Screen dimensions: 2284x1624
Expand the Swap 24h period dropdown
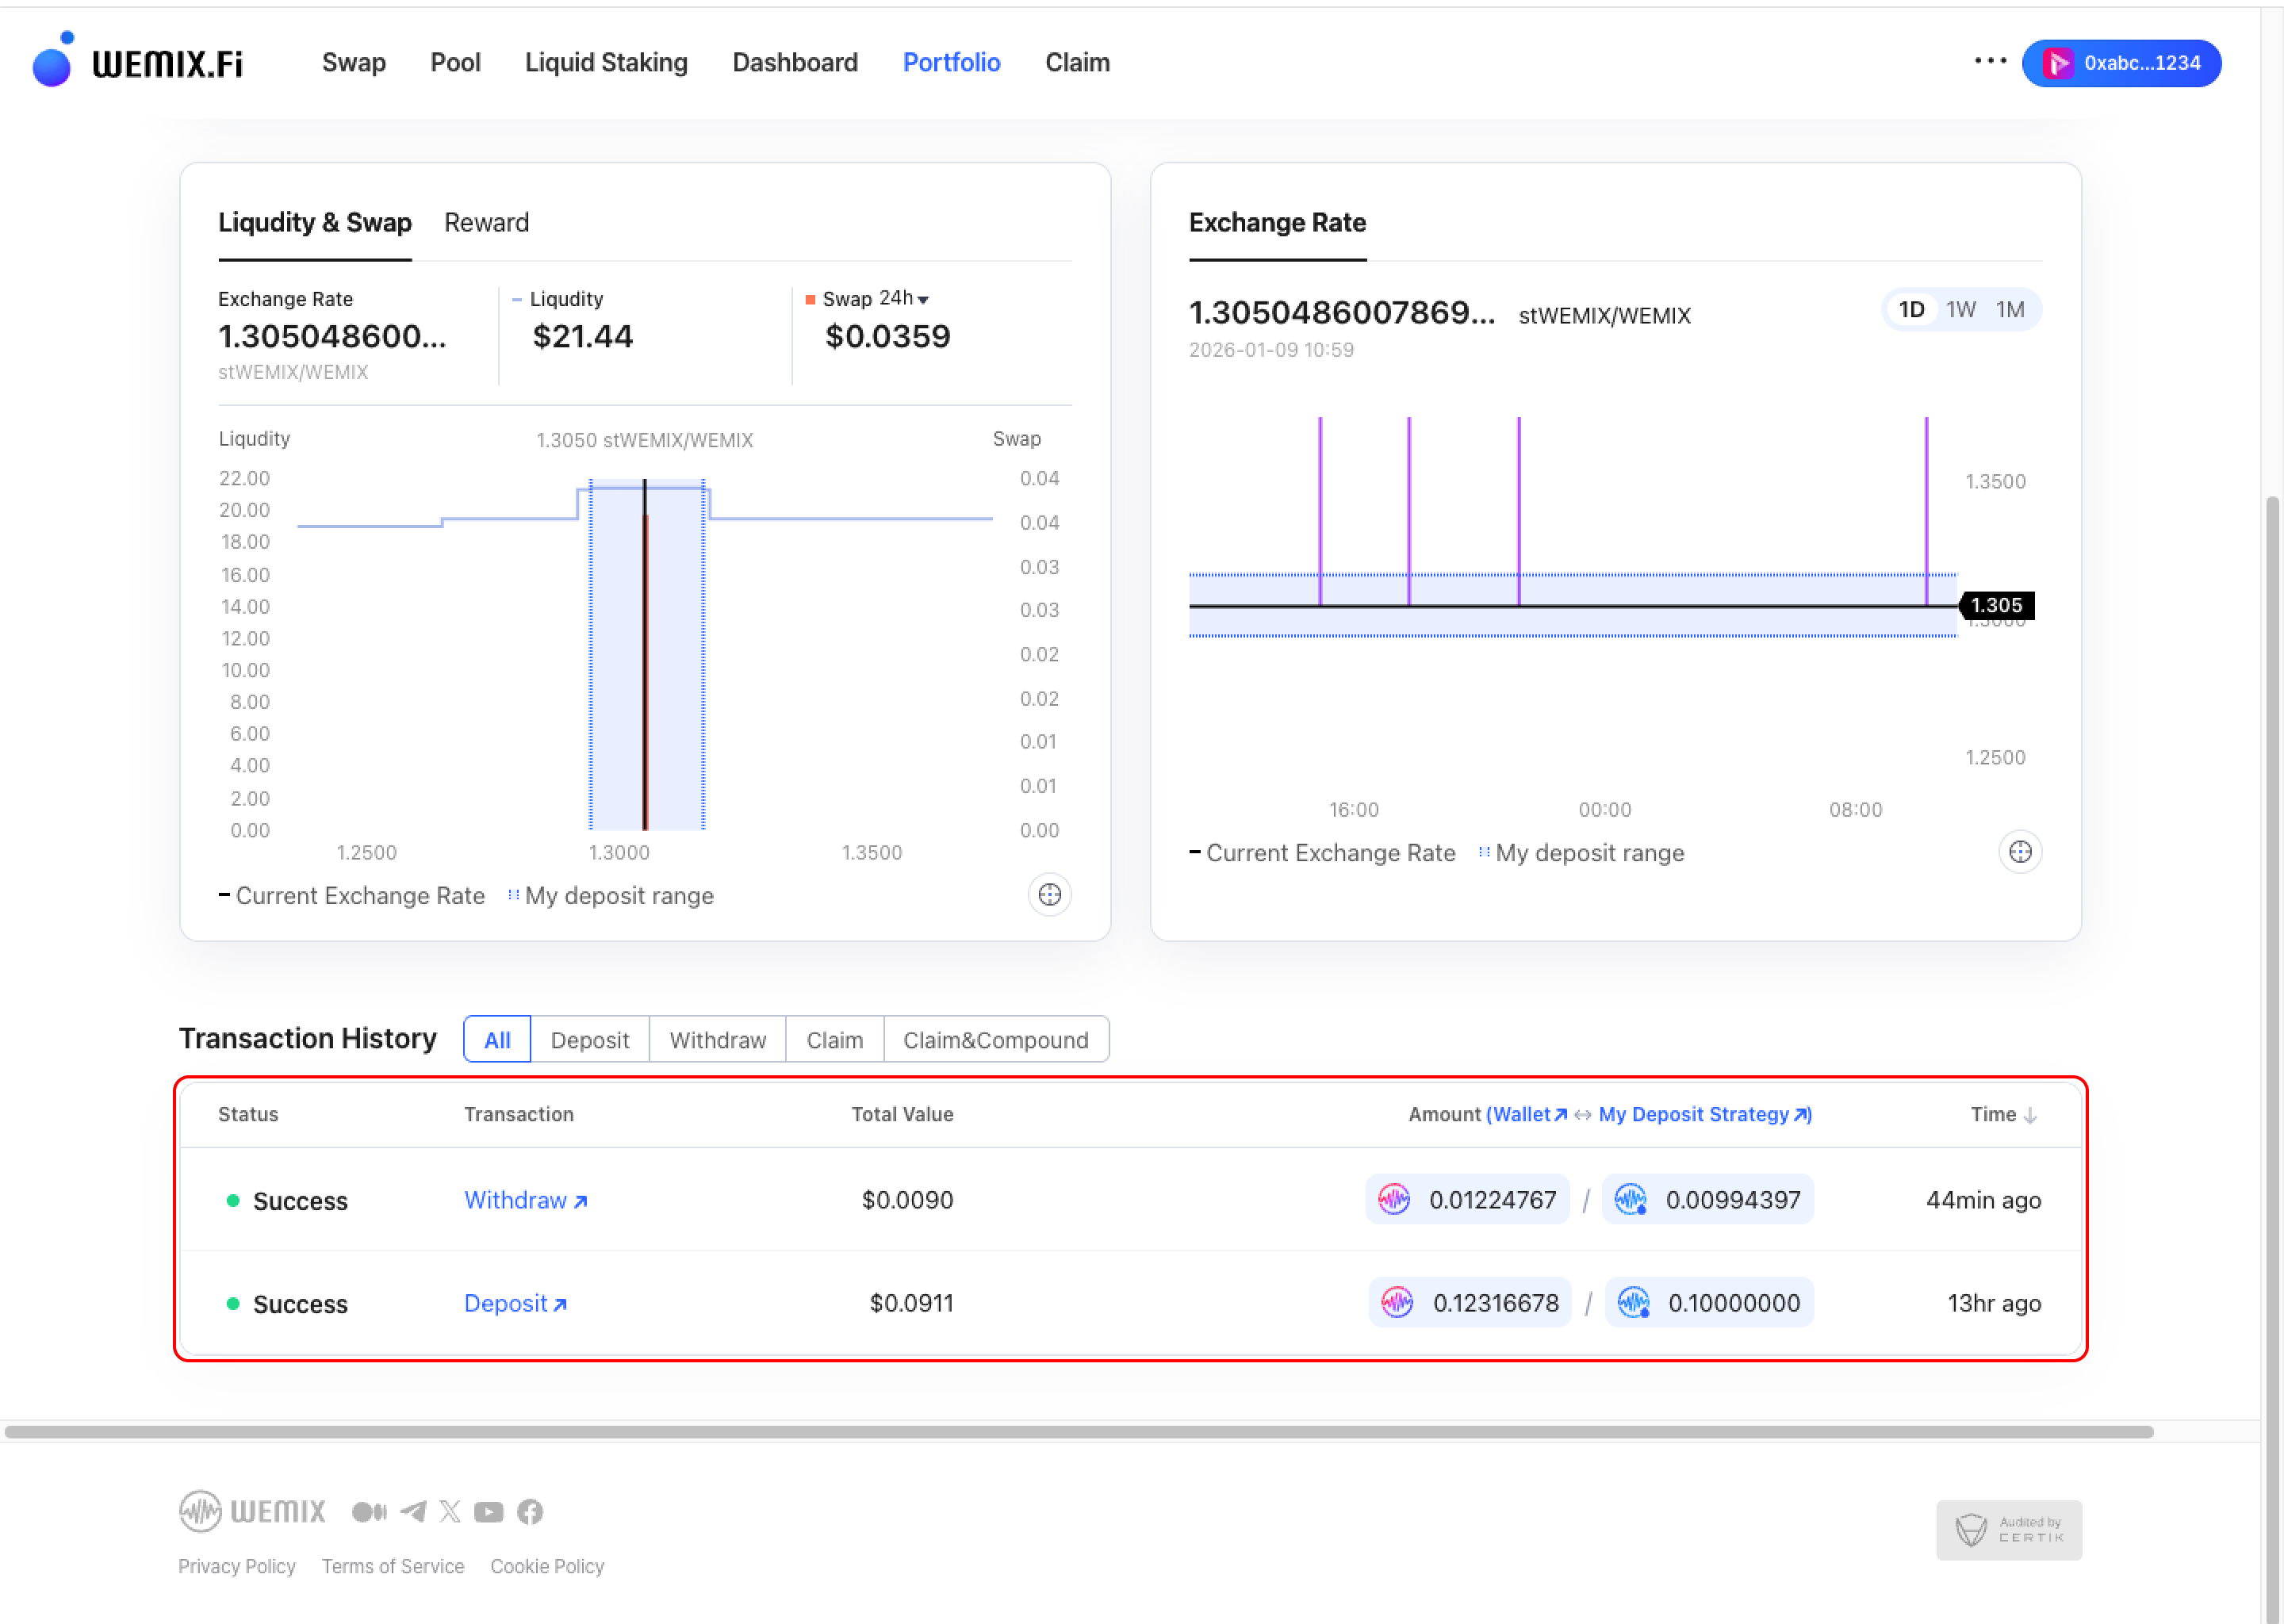tap(903, 299)
